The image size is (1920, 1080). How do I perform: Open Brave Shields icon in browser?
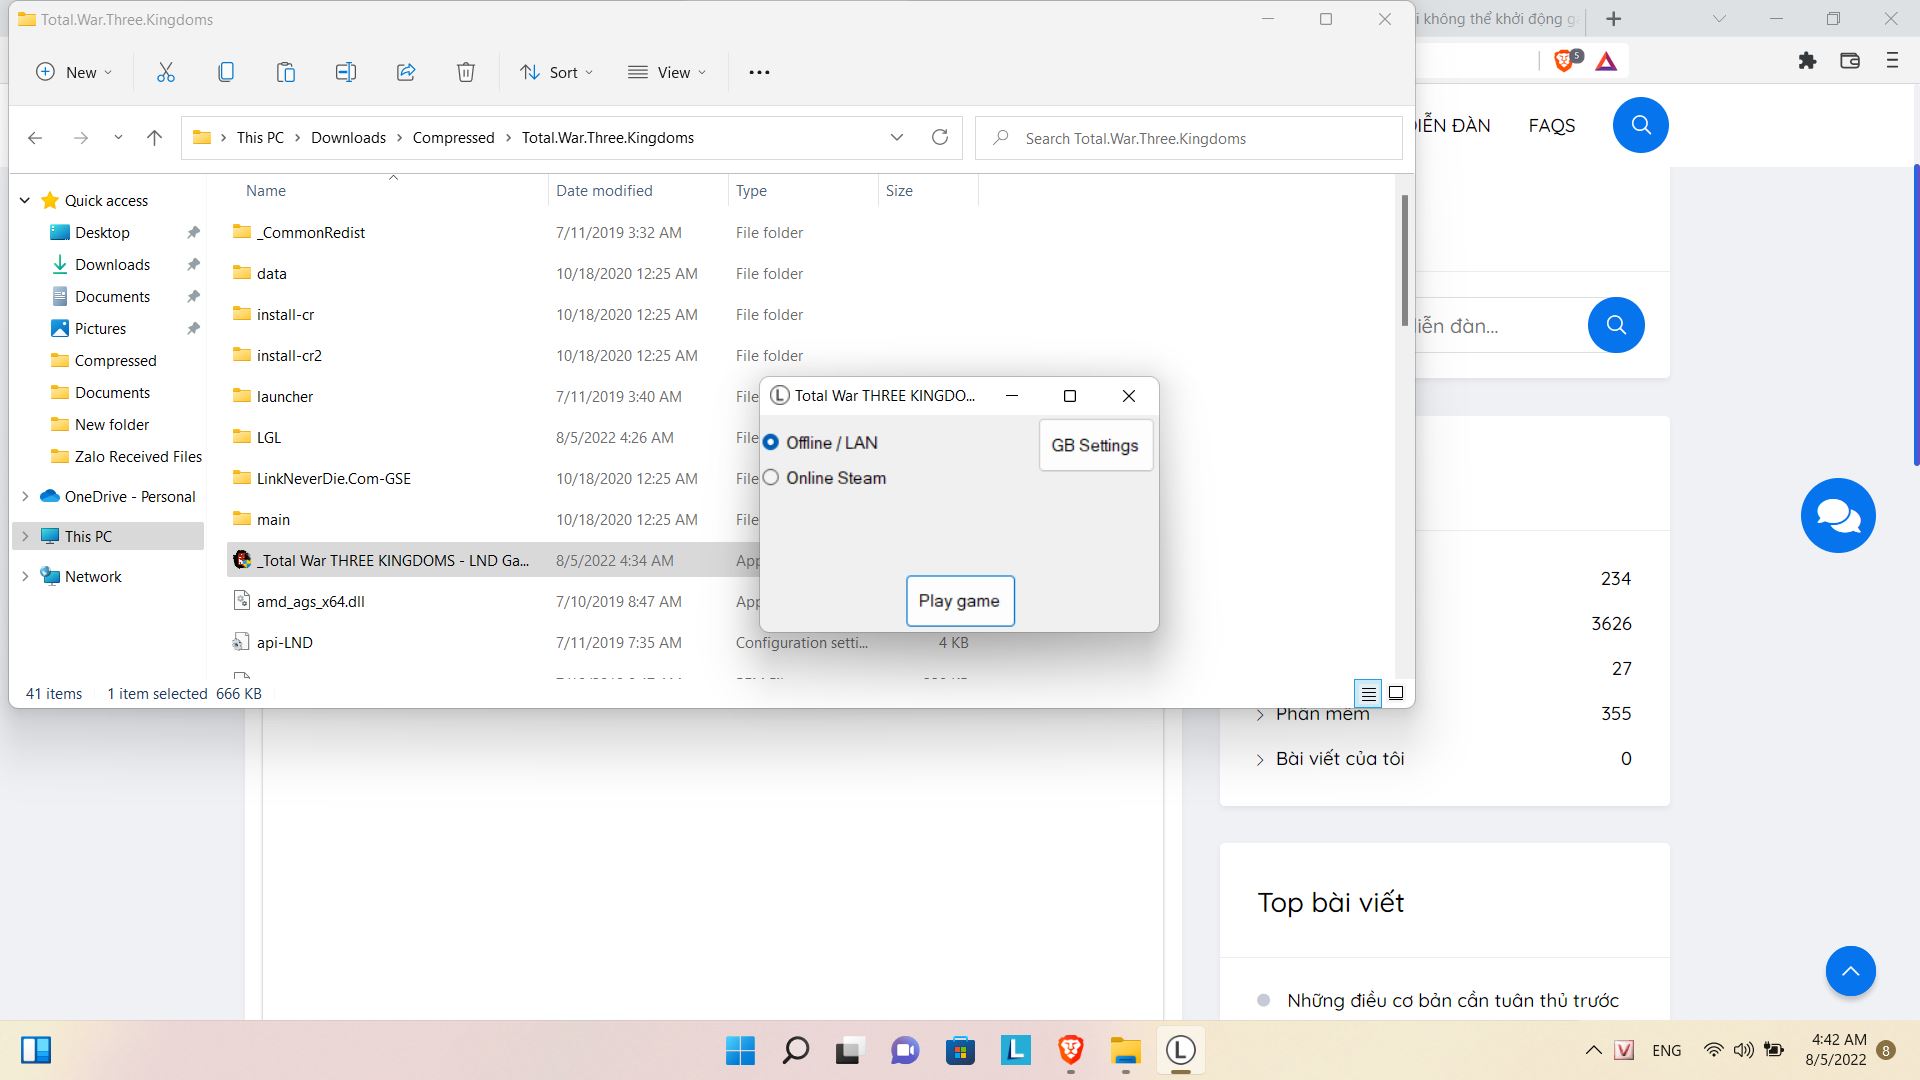click(1565, 61)
